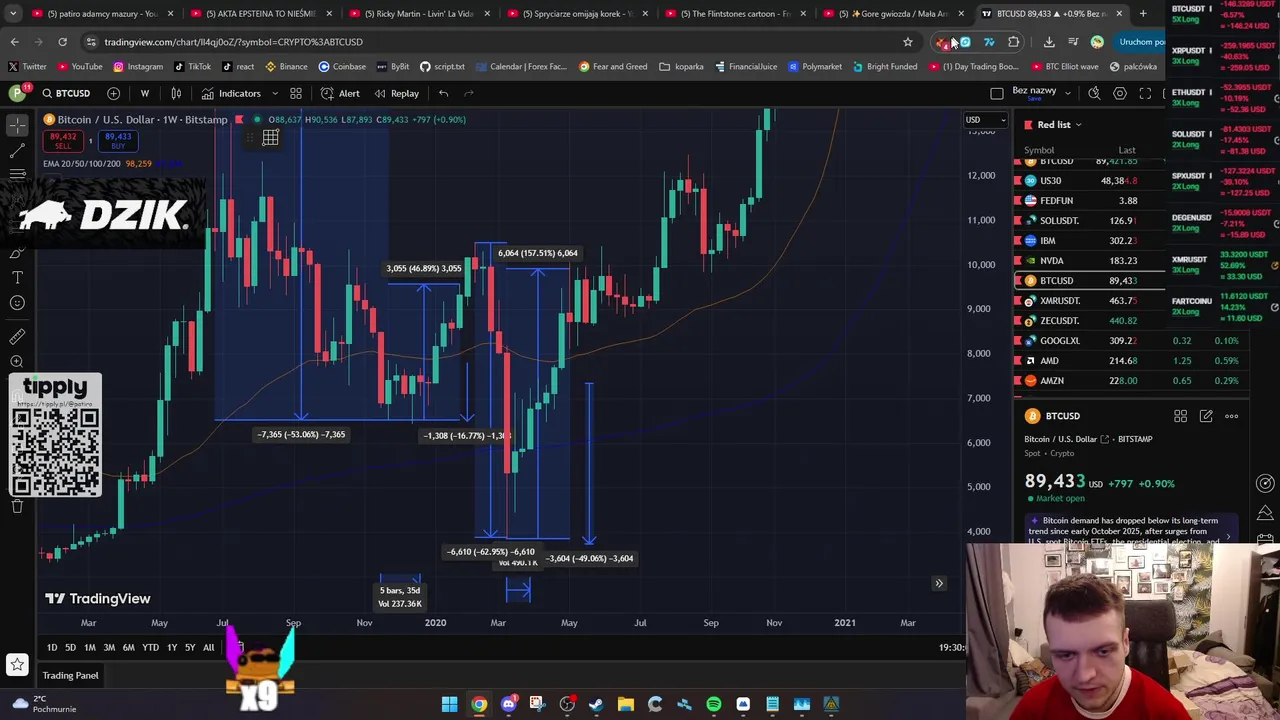The width and height of the screenshot is (1280, 720).
Task: Click the red SELL 89,432 button
Action: [63, 141]
